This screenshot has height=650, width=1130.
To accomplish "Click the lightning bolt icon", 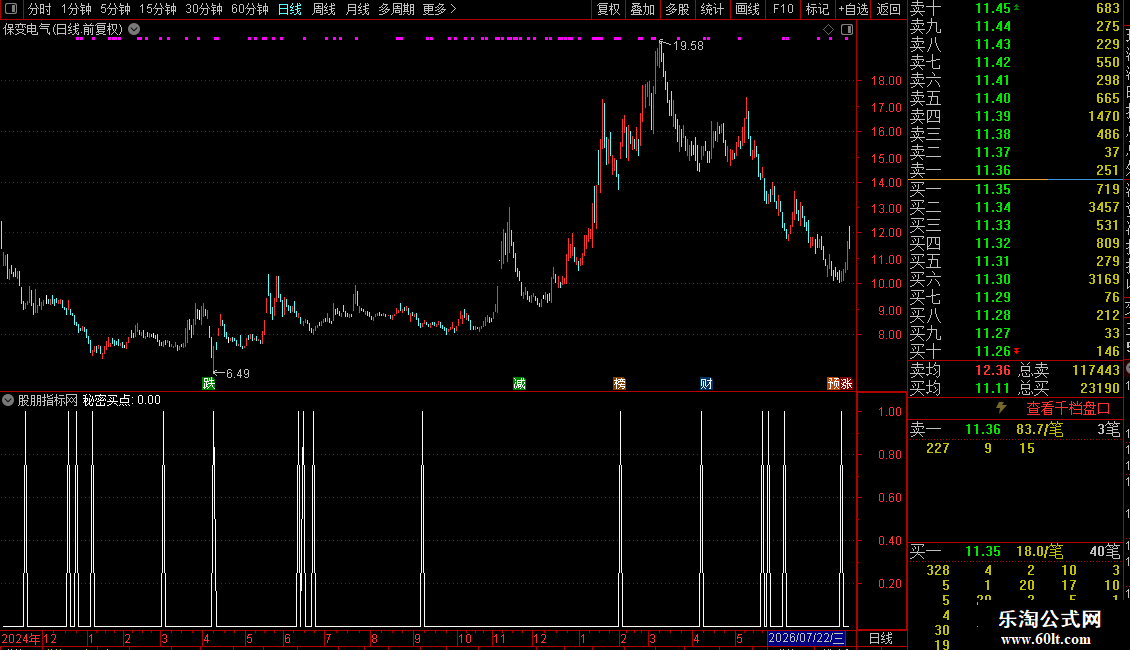I will 1001,408.
